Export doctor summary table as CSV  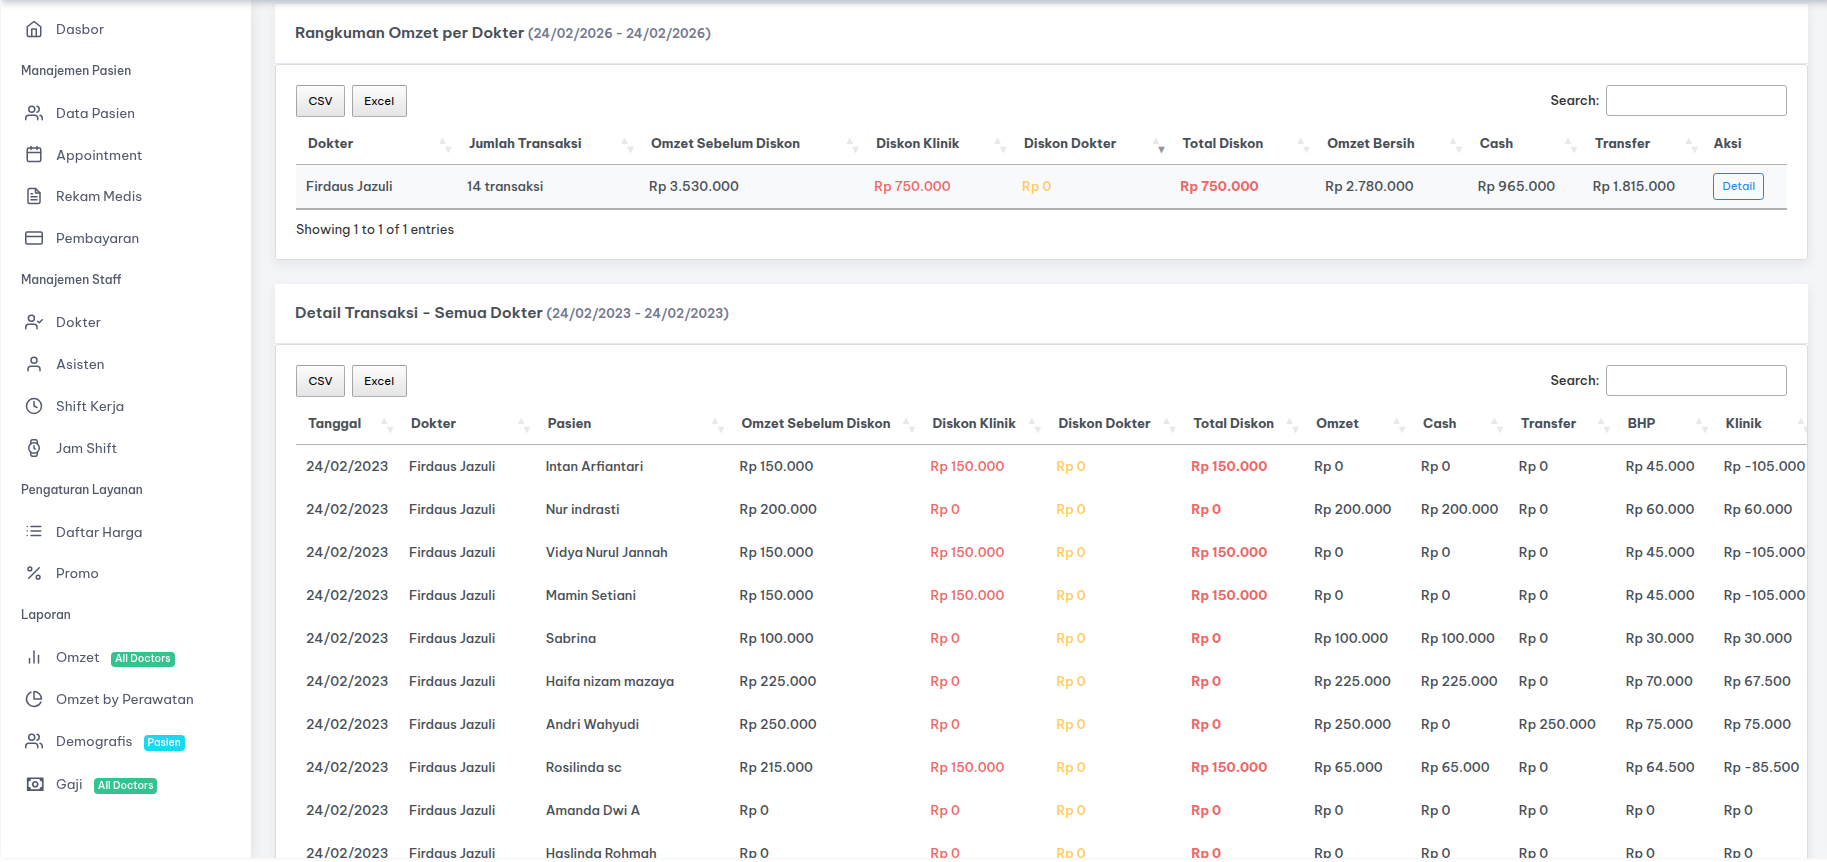pos(320,101)
